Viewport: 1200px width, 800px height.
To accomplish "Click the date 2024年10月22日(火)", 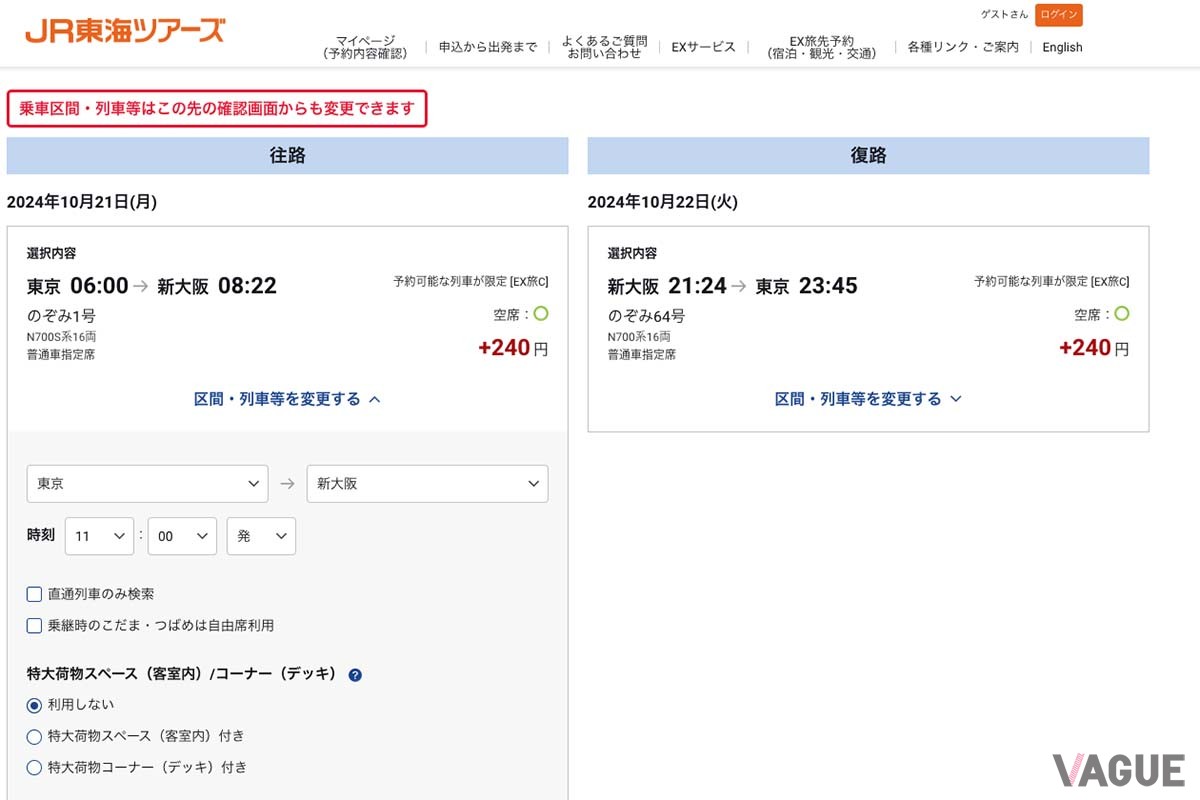I will coord(663,202).
